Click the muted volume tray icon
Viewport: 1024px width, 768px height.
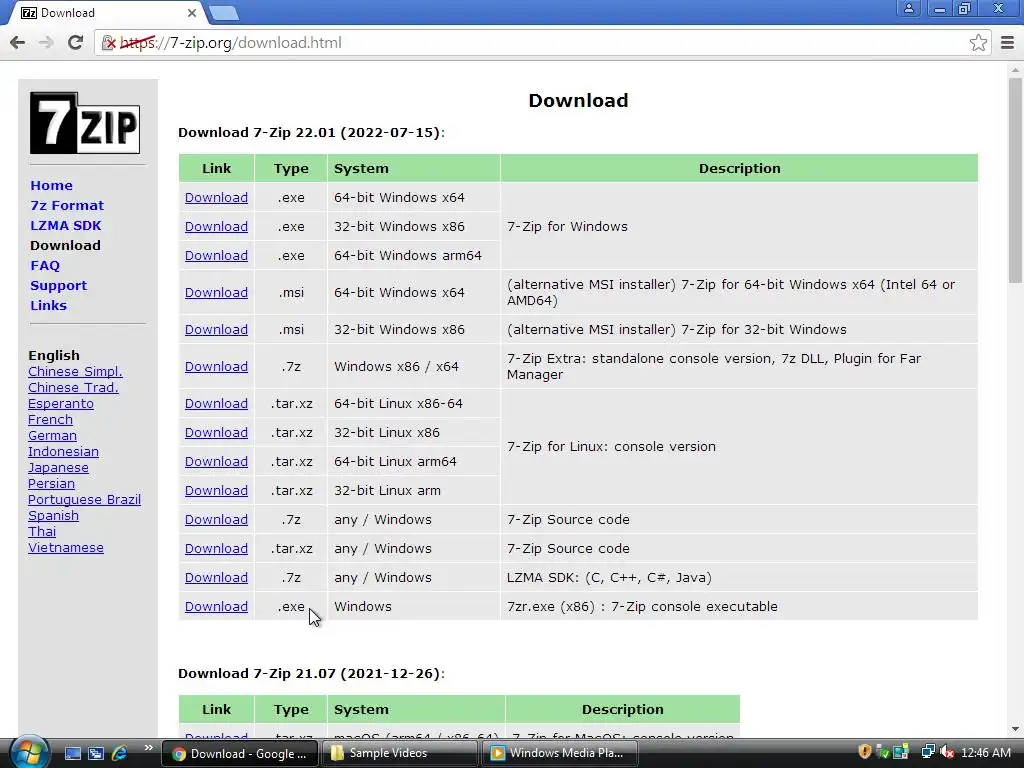click(x=947, y=753)
